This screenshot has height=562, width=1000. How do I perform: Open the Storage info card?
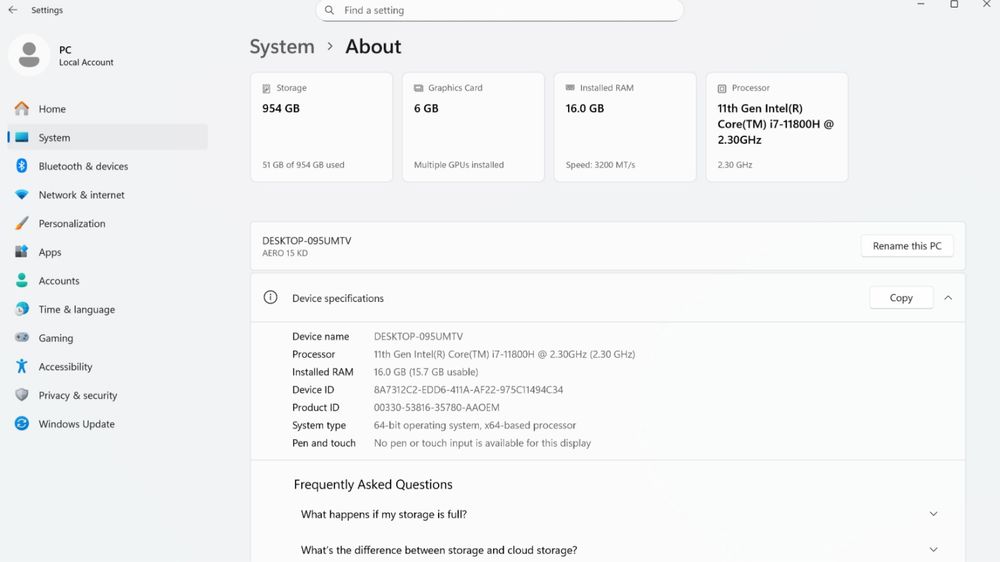pos(321,127)
